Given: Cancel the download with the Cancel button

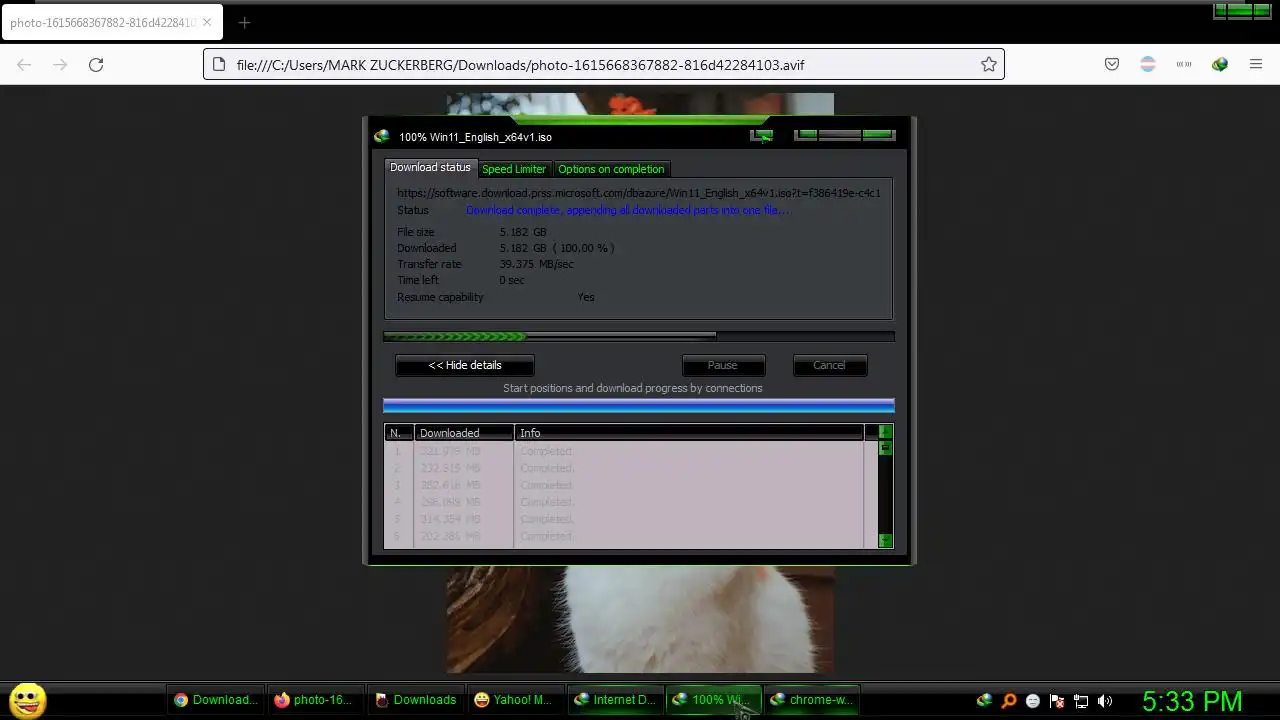Looking at the screenshot, I should 829,365.
